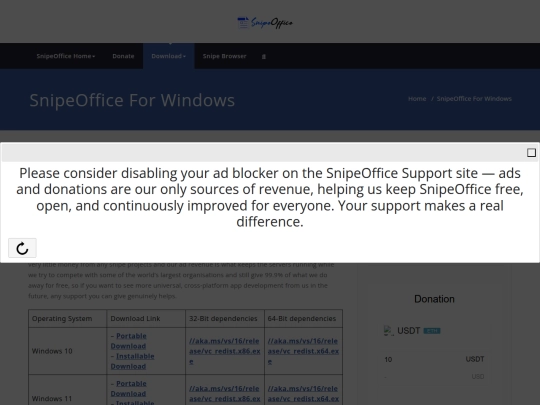Open the Windows 10 Portable Download link

[129, 341]
